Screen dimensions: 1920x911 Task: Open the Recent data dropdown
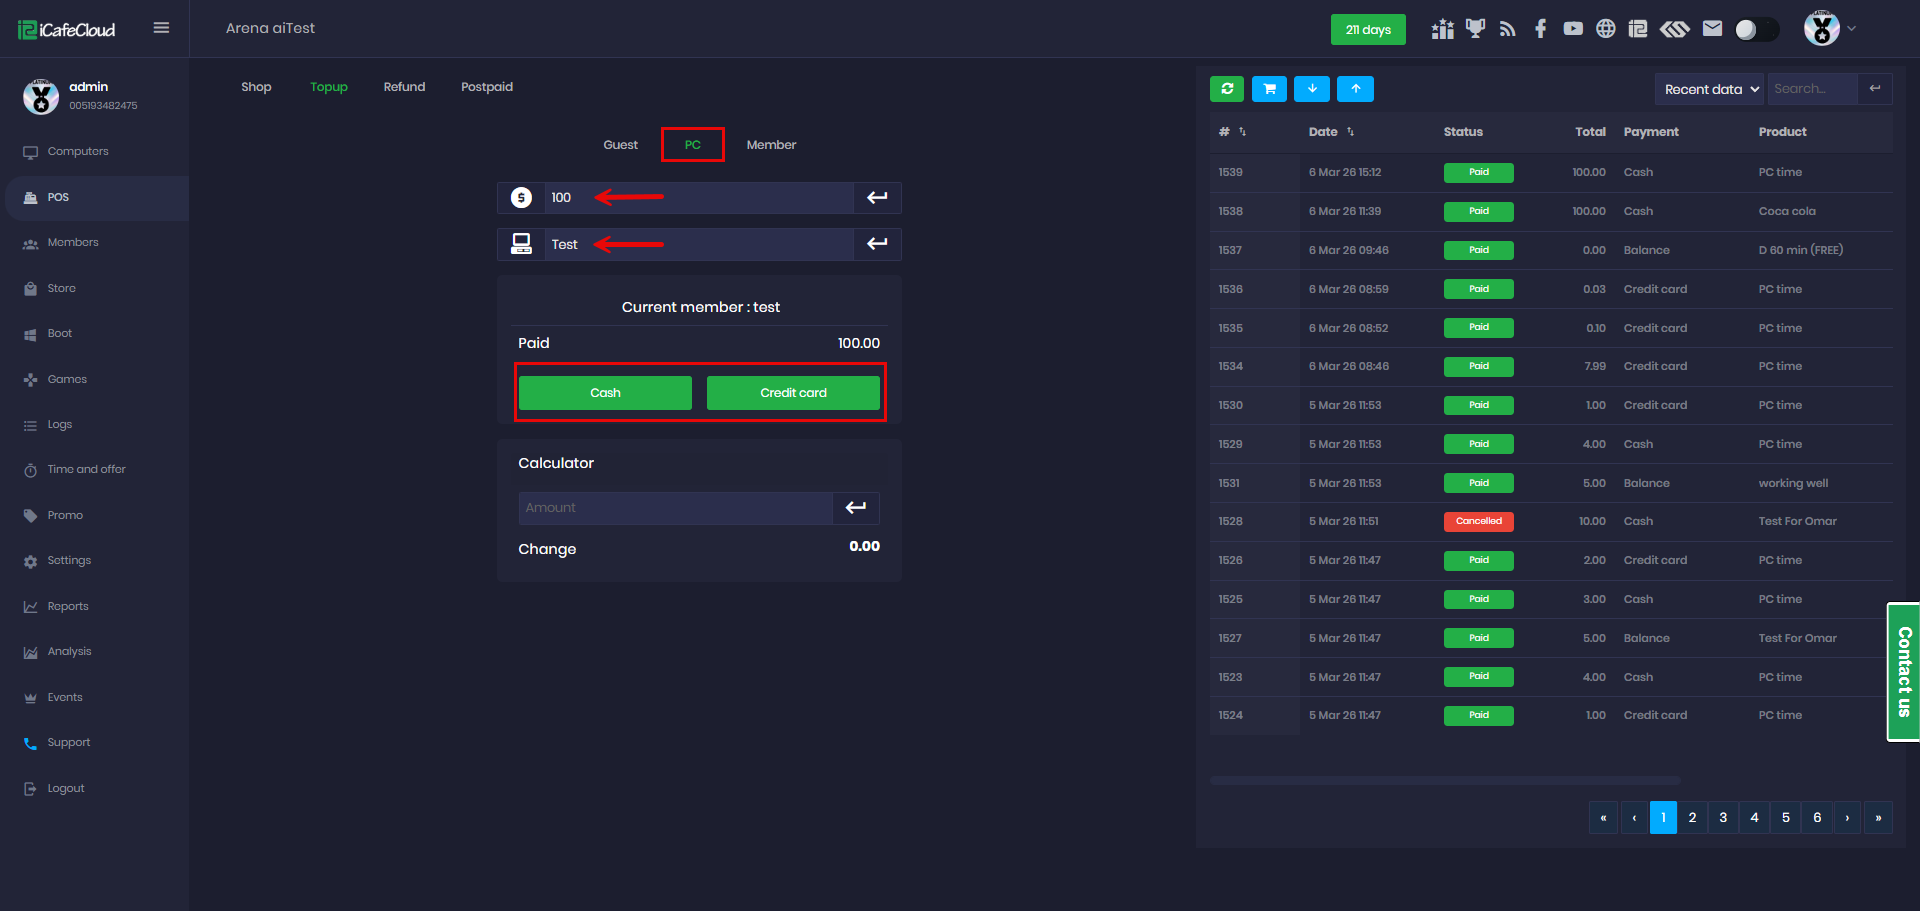pos(1710,89)
